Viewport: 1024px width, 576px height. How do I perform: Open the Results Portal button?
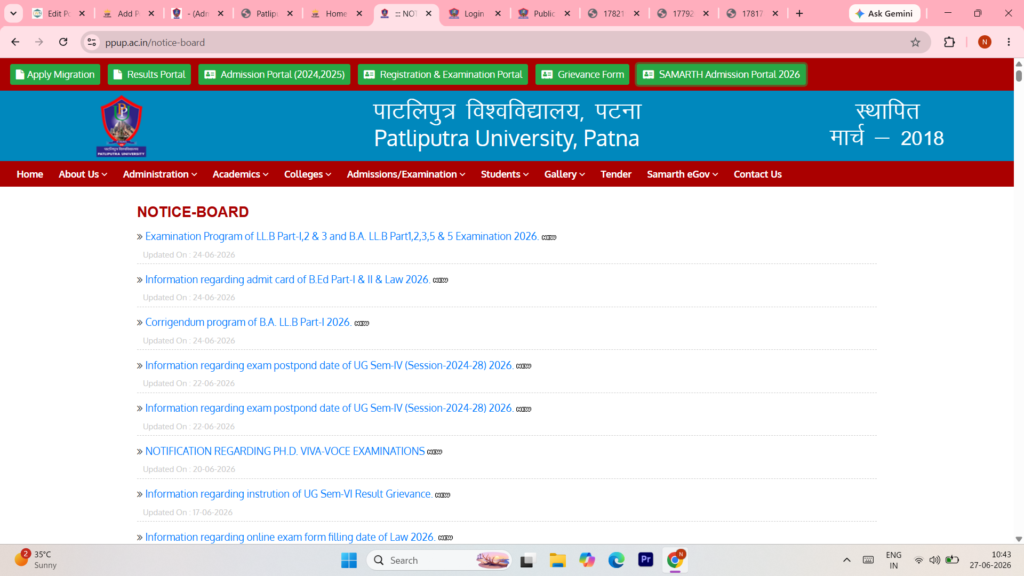point(149,74)
